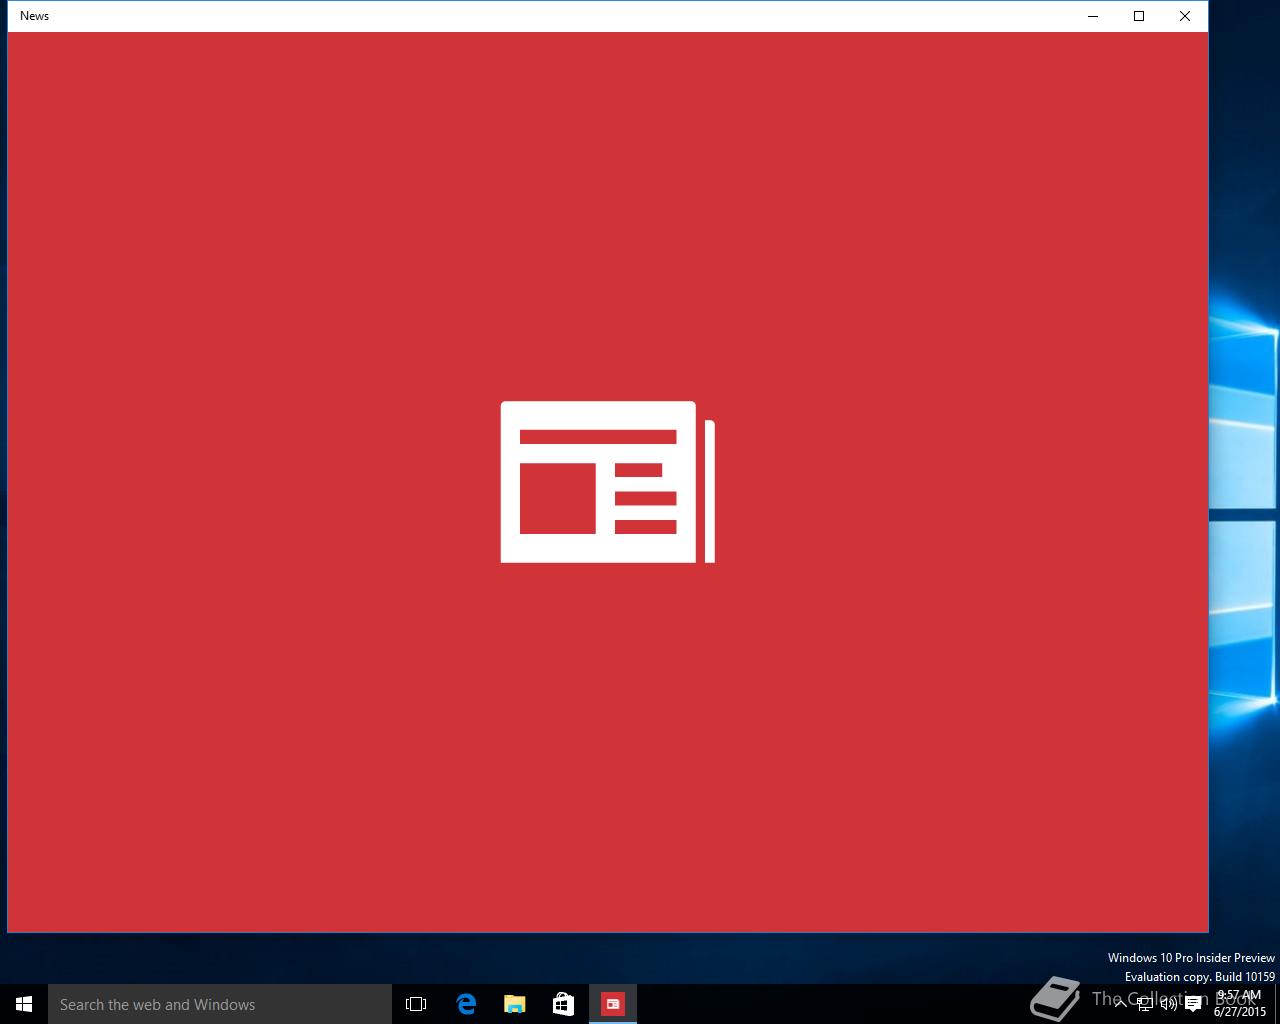The image size is (1280, 1024).
Task: Open the Action Center notifications icon
Action: click(x=1193, y=1004)
